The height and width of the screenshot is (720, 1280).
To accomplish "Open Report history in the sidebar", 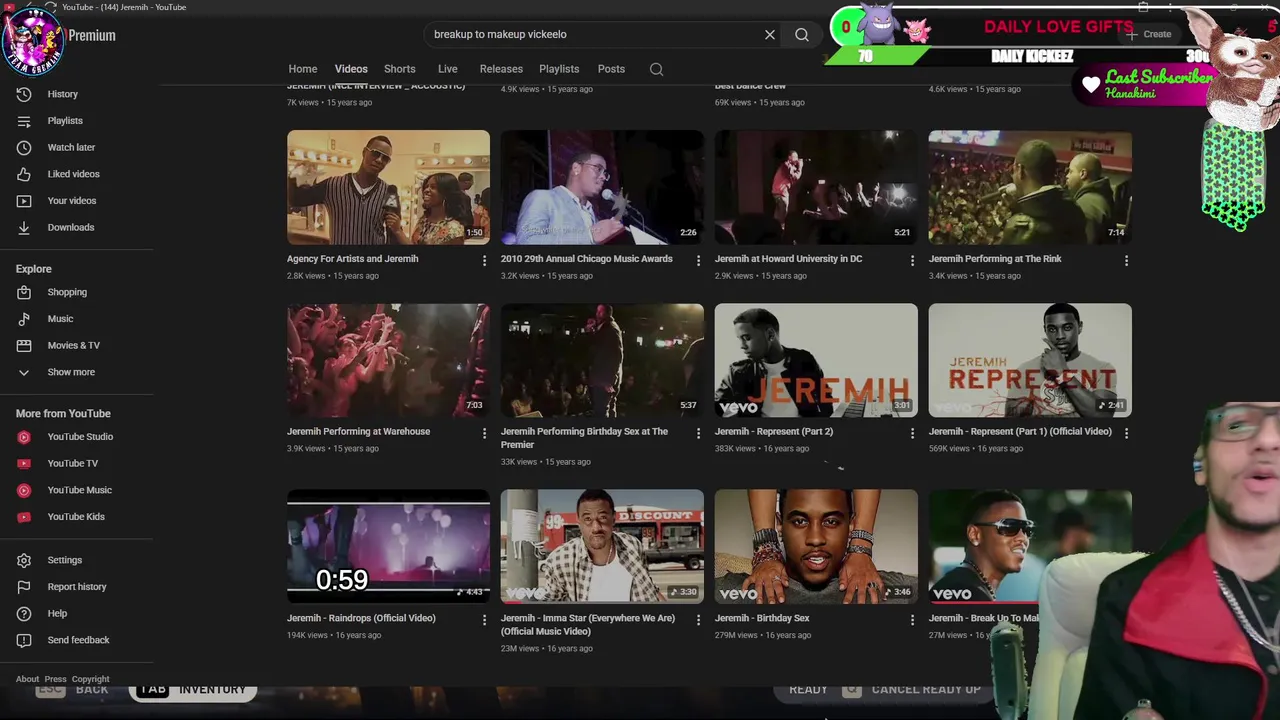I will point(76,587).
